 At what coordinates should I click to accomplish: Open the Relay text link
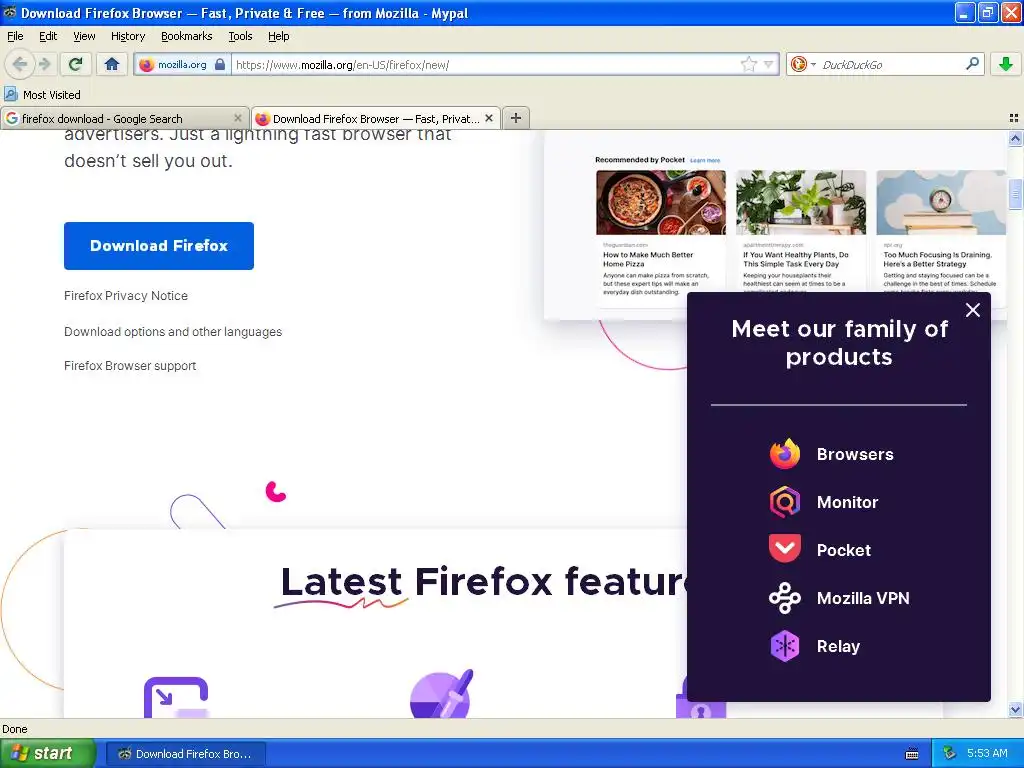coord(838,647)
